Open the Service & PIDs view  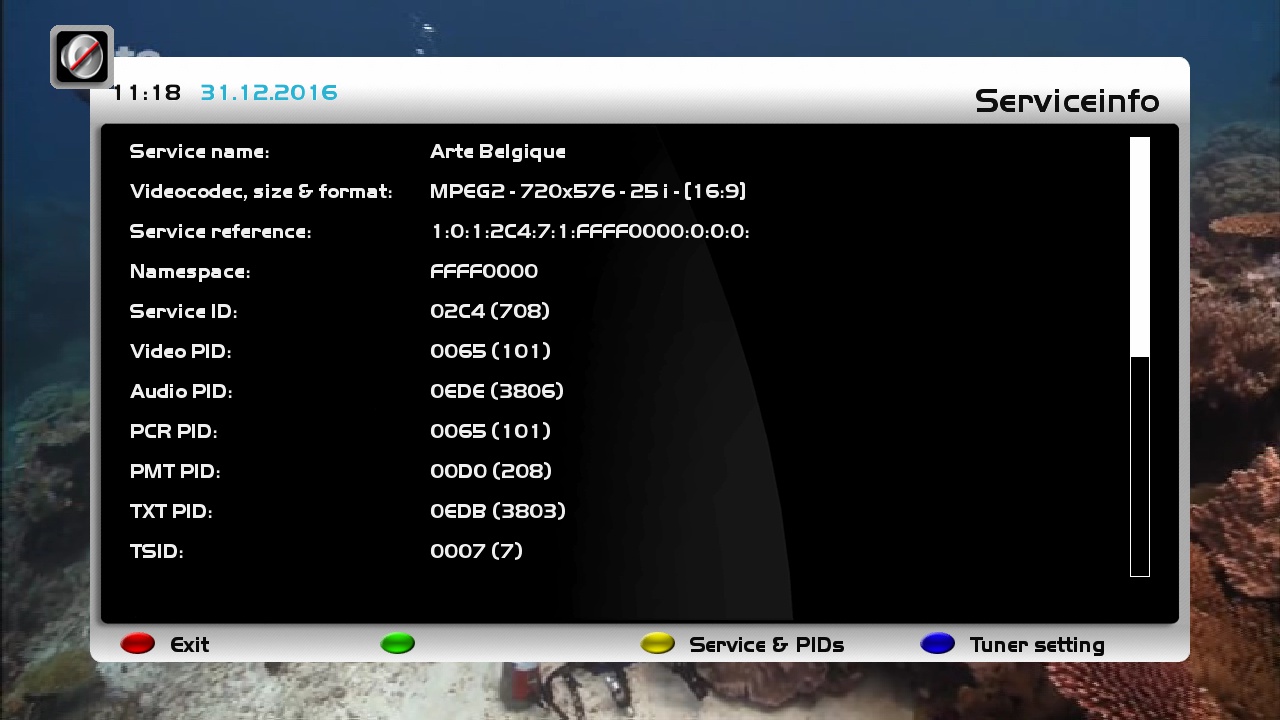(765, 645)
